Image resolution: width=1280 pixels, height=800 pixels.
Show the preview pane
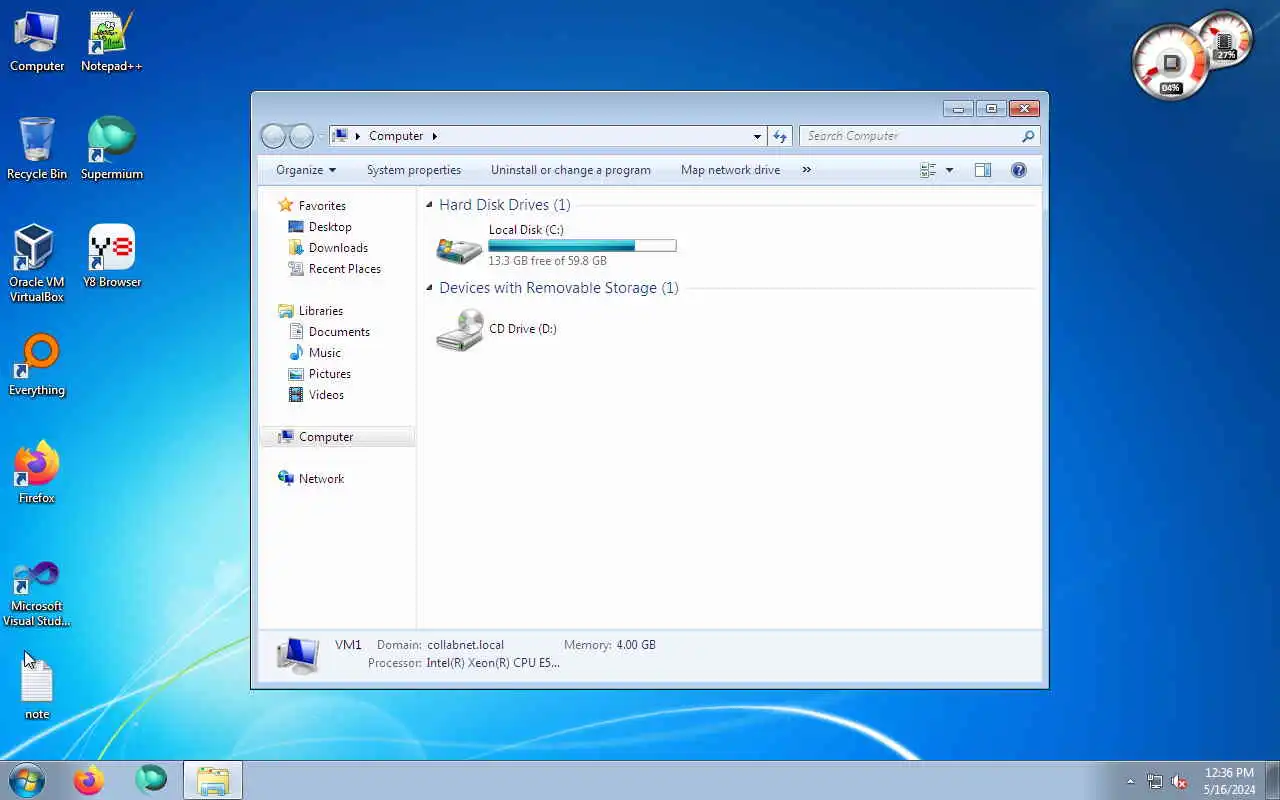point(983,170)
